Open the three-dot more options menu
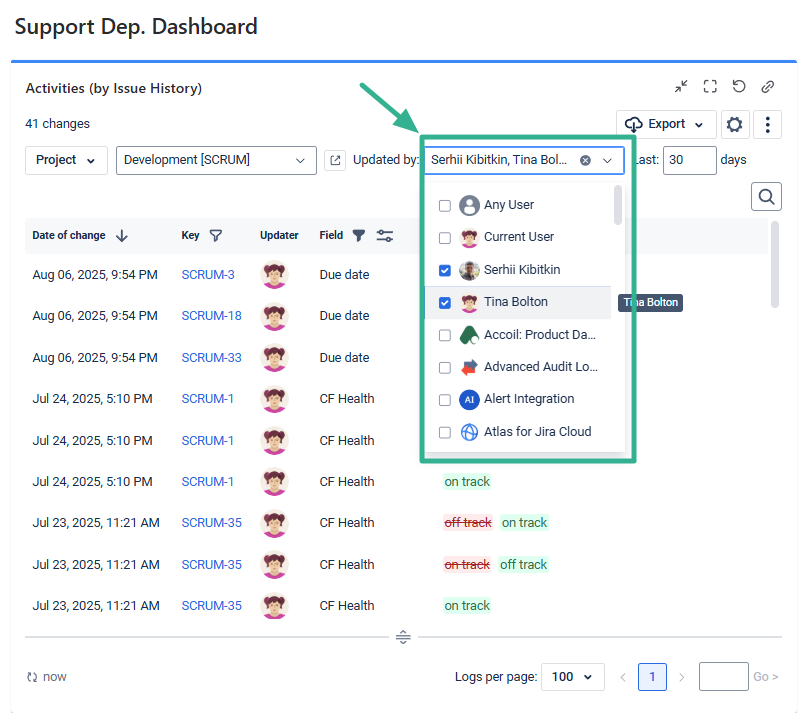Viewport: 811px width, 713px height. [767, 125]
